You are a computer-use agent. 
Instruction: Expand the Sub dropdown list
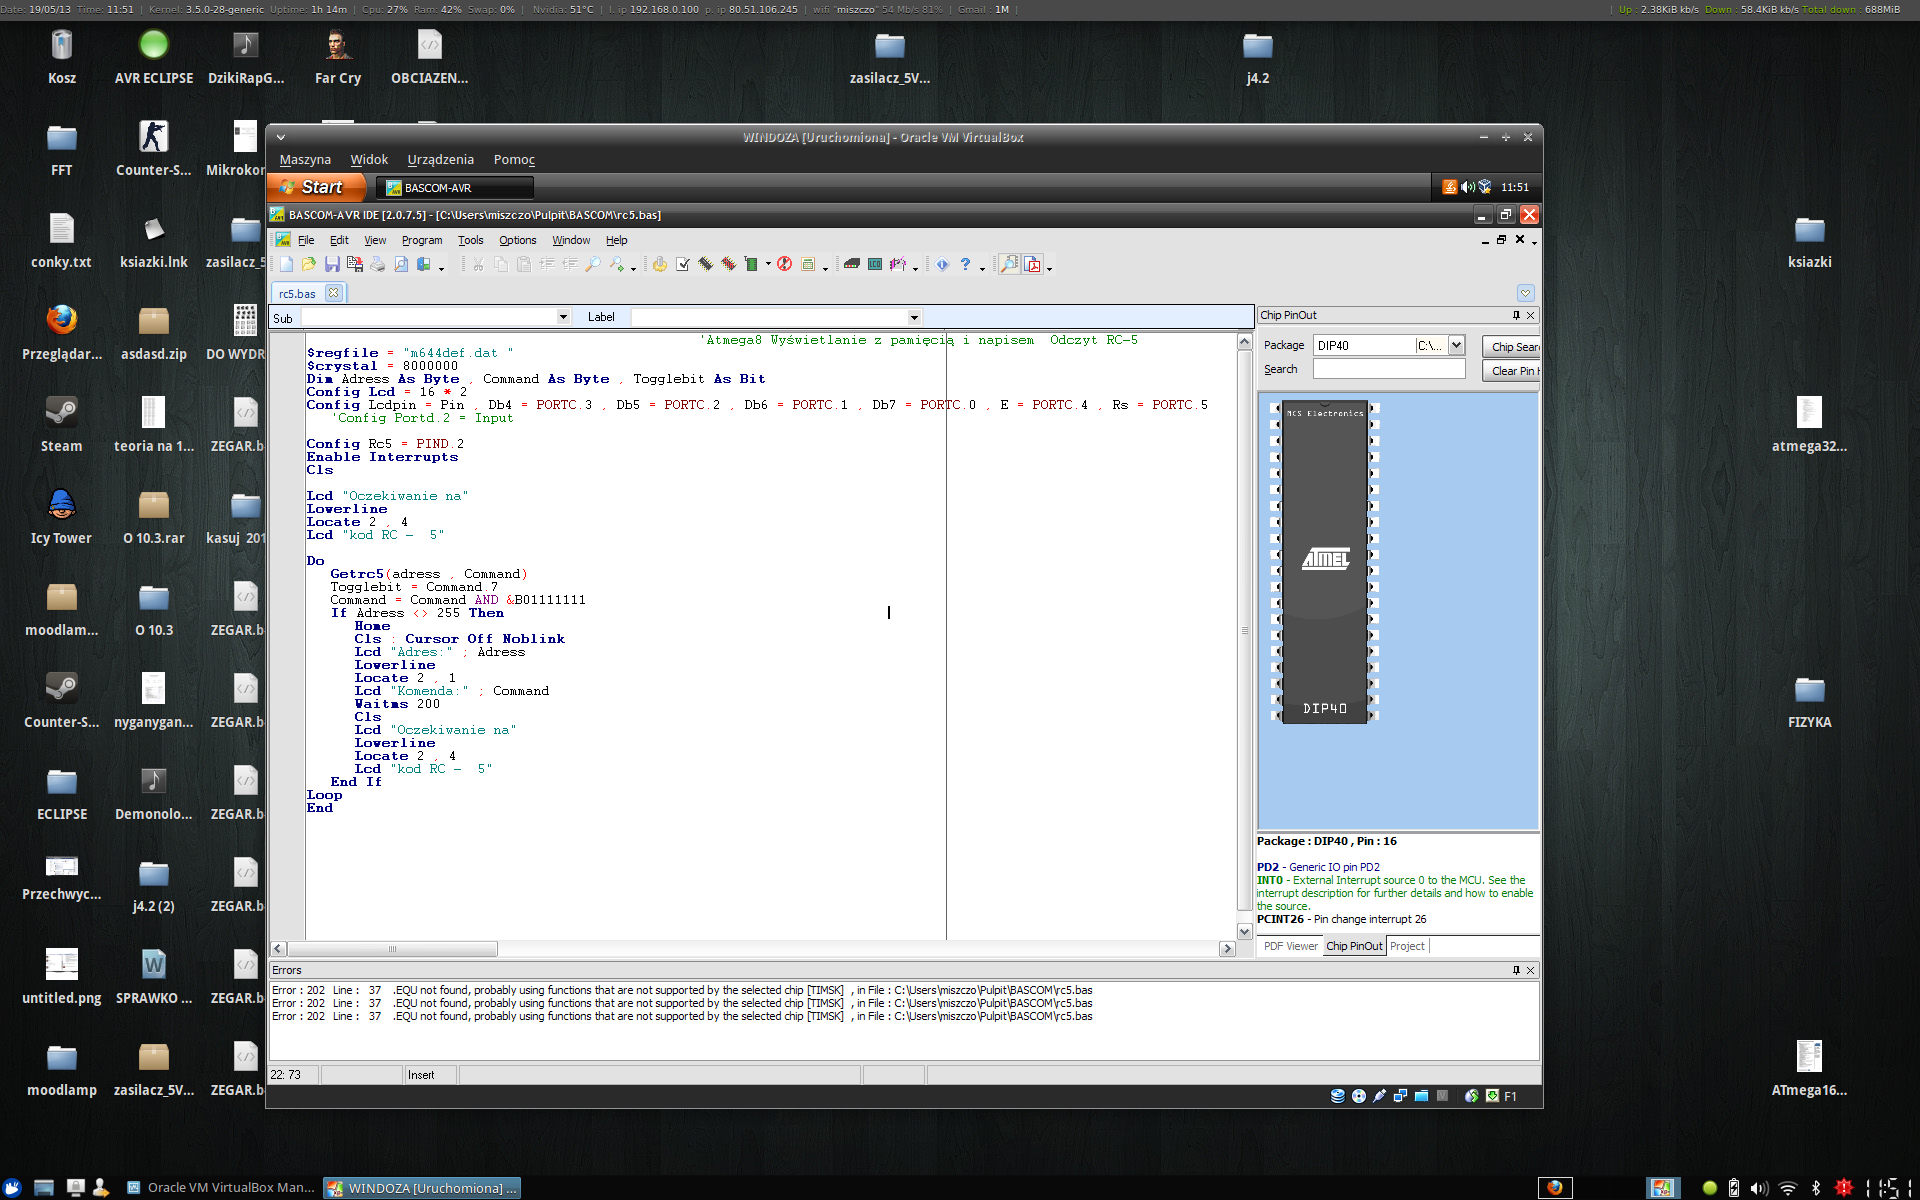pos(563,317)
